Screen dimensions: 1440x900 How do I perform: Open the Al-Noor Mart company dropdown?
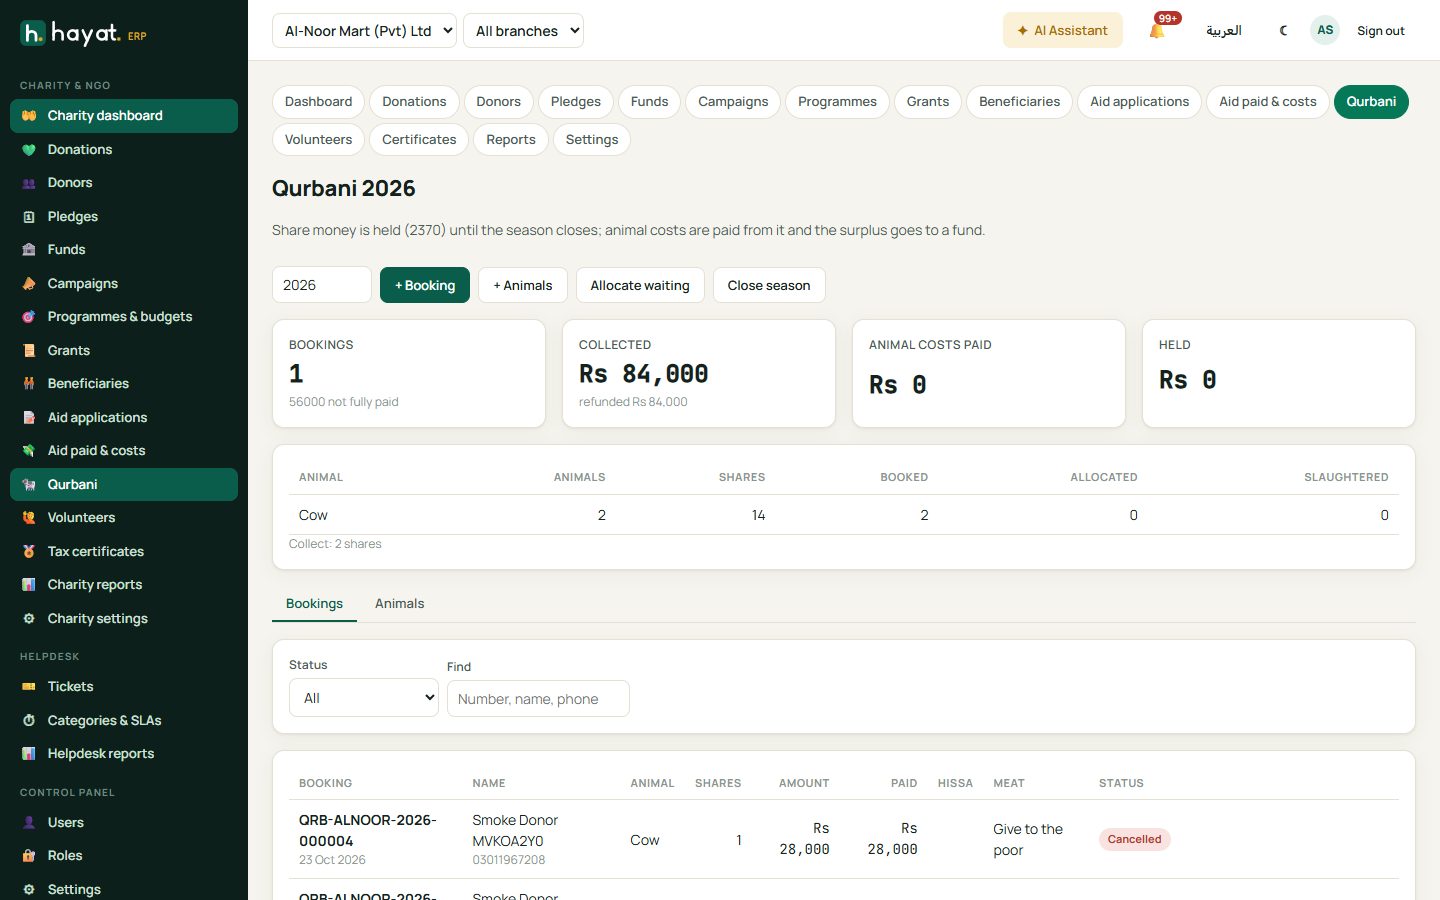point(364,30)
